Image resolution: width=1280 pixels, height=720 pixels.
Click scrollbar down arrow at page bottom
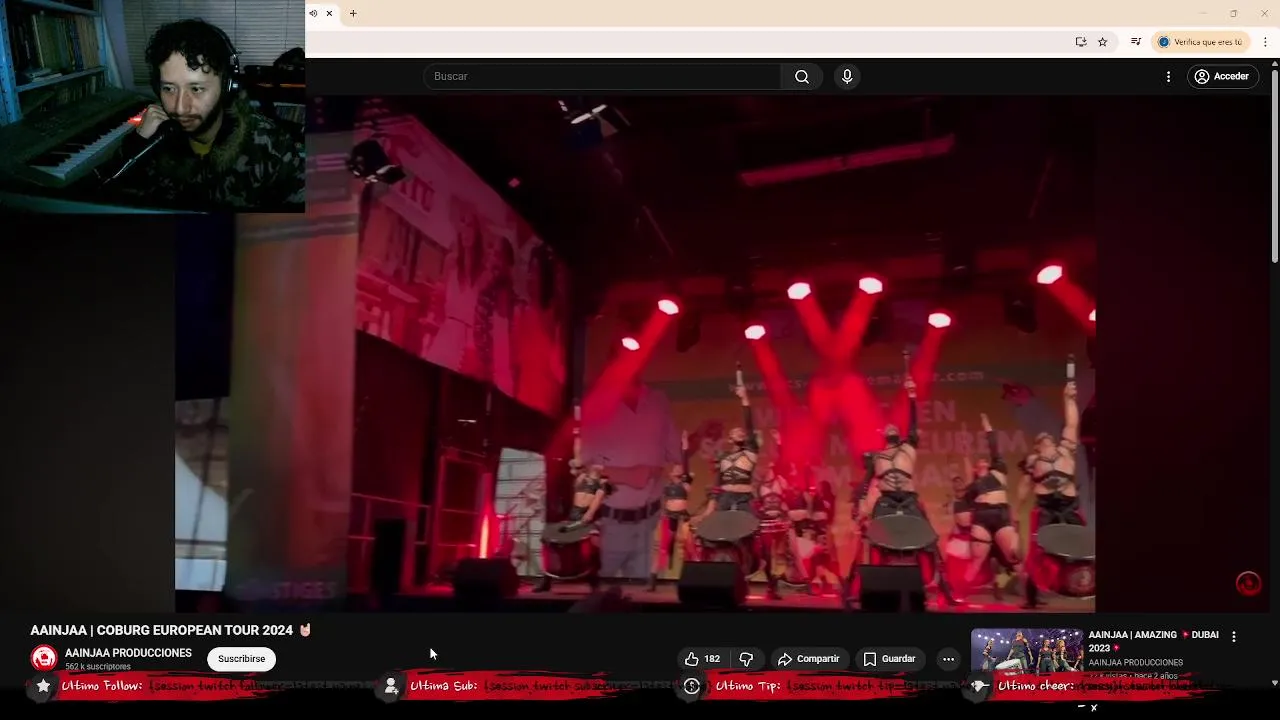pyautogui.click(x=1274, y=684)
